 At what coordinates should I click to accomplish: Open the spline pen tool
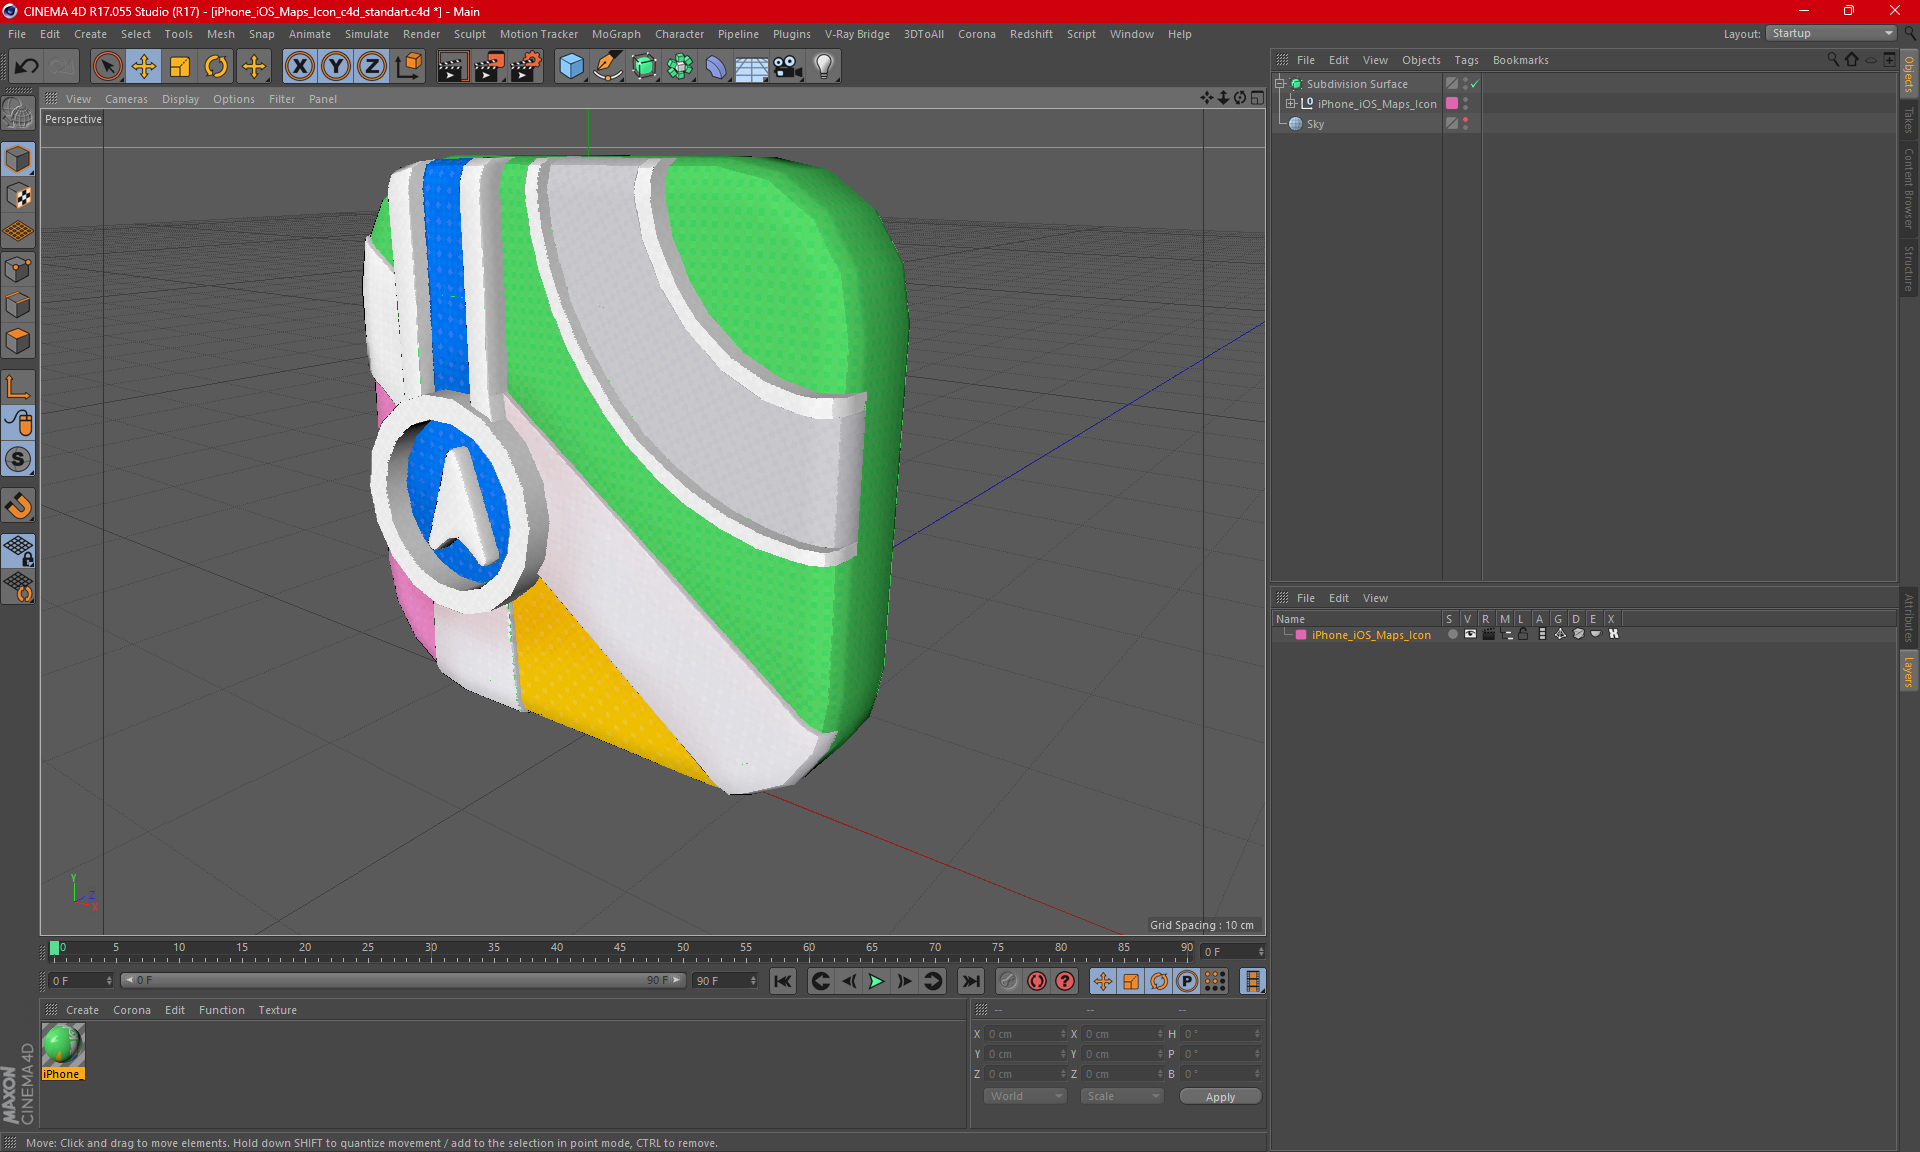point(608,67)
